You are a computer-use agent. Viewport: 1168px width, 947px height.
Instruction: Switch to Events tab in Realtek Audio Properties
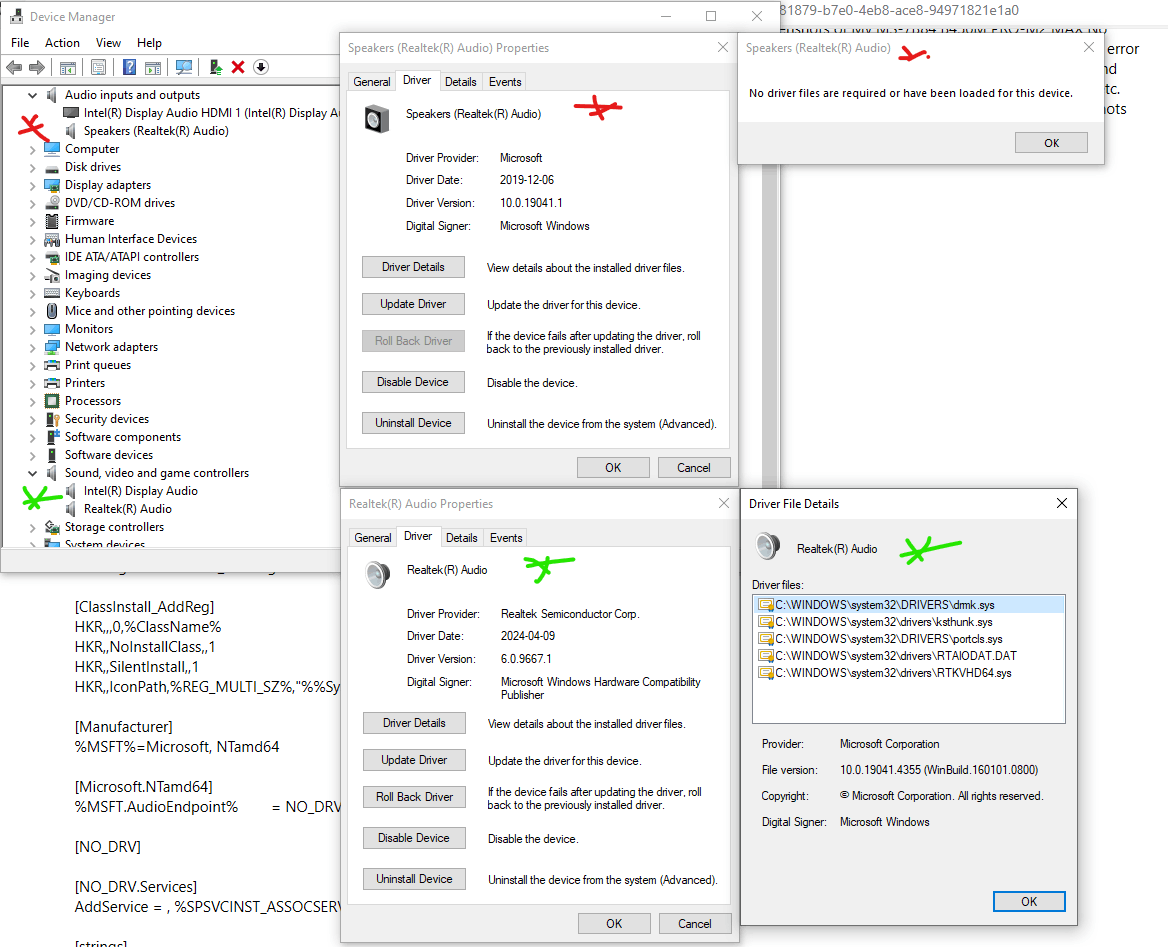click(506, 538)
